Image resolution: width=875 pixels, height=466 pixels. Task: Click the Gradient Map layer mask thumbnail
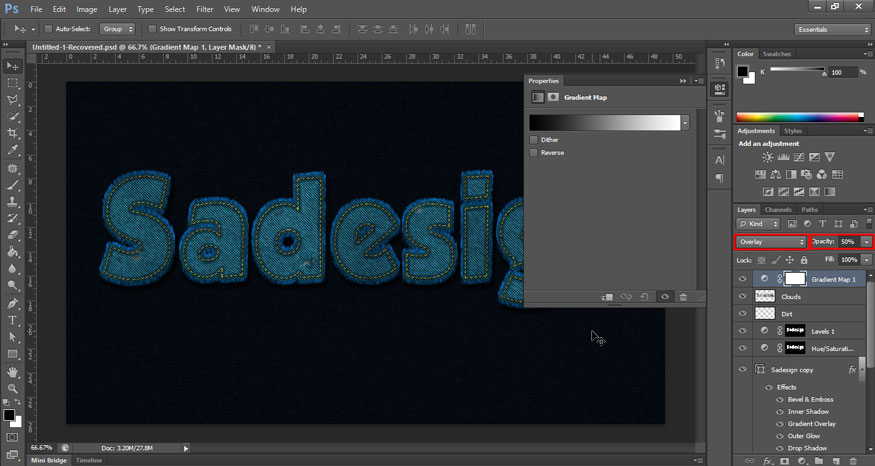point(795,279)
